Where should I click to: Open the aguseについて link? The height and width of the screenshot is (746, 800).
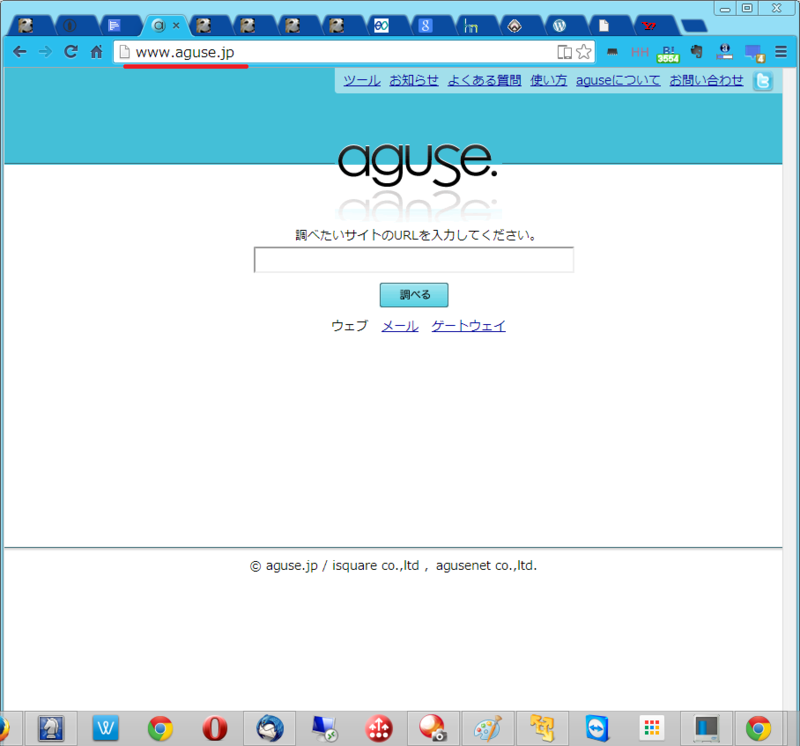[618, 80]
